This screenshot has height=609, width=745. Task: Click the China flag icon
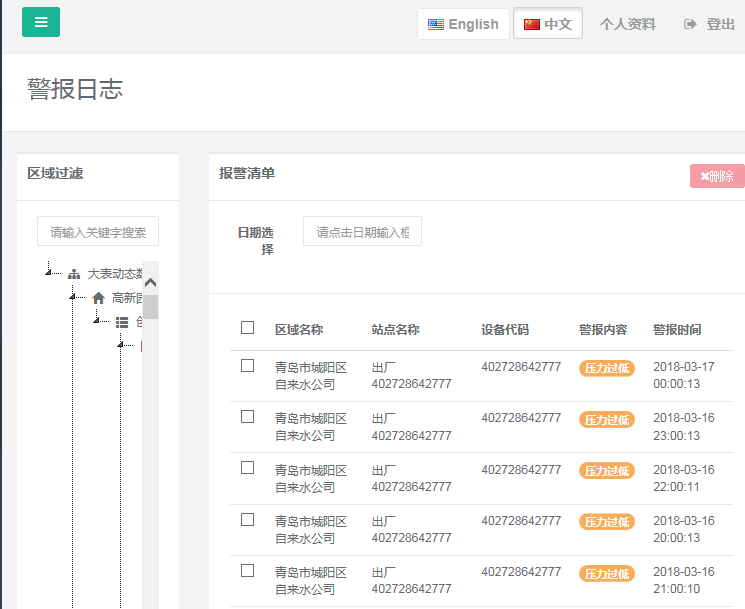[532, 24]
